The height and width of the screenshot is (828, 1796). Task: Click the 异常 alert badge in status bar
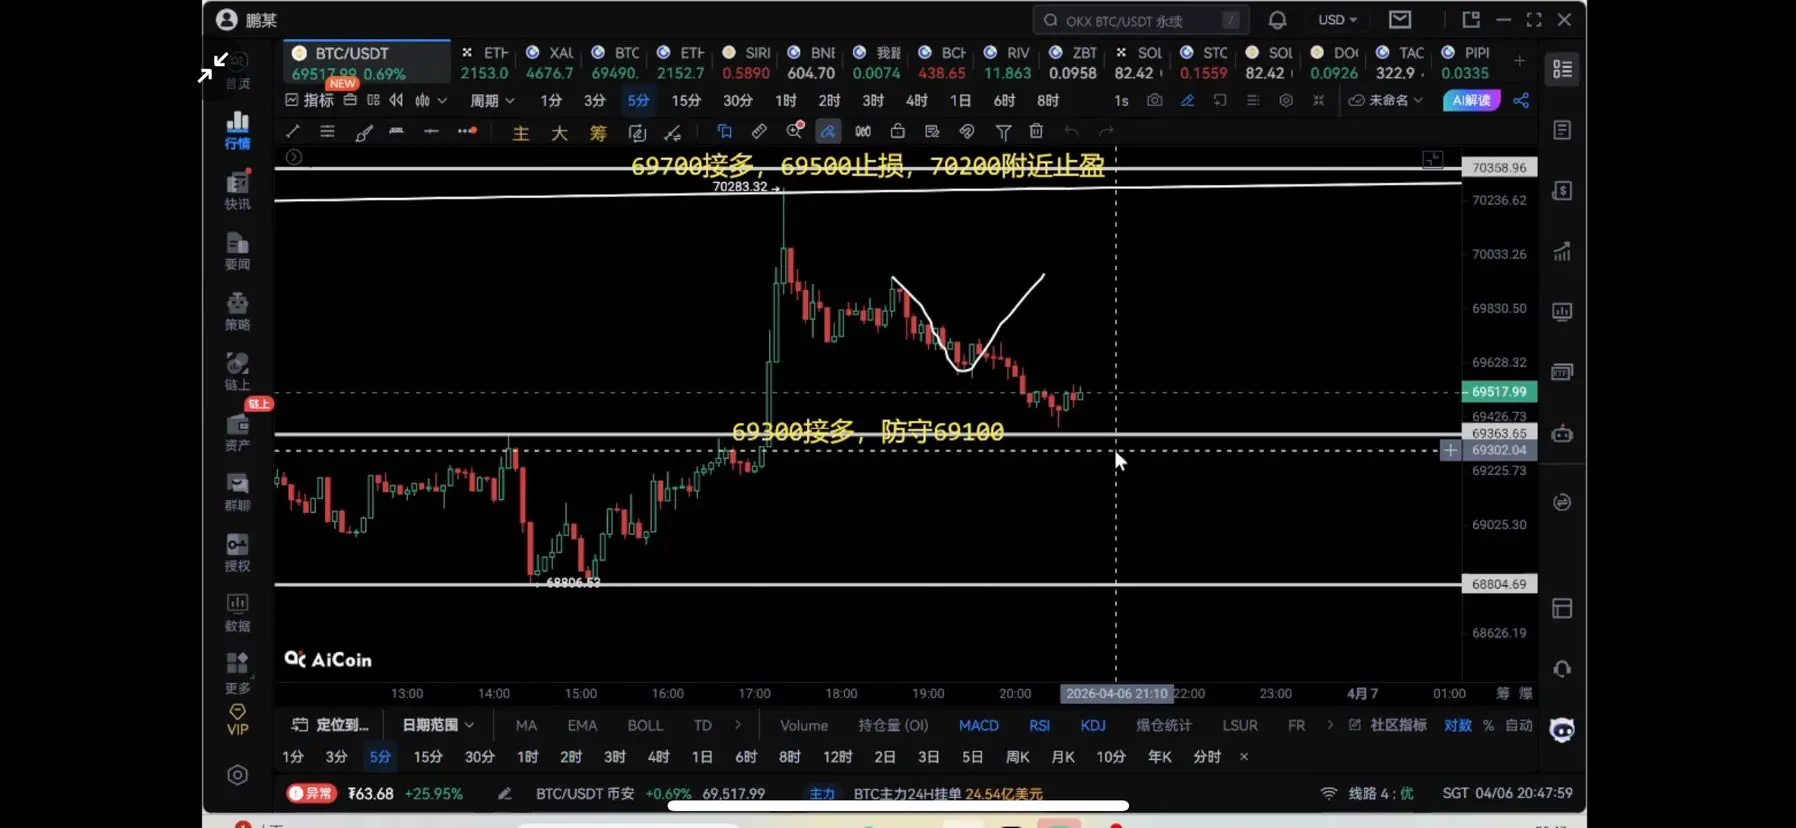pos(311,793)
